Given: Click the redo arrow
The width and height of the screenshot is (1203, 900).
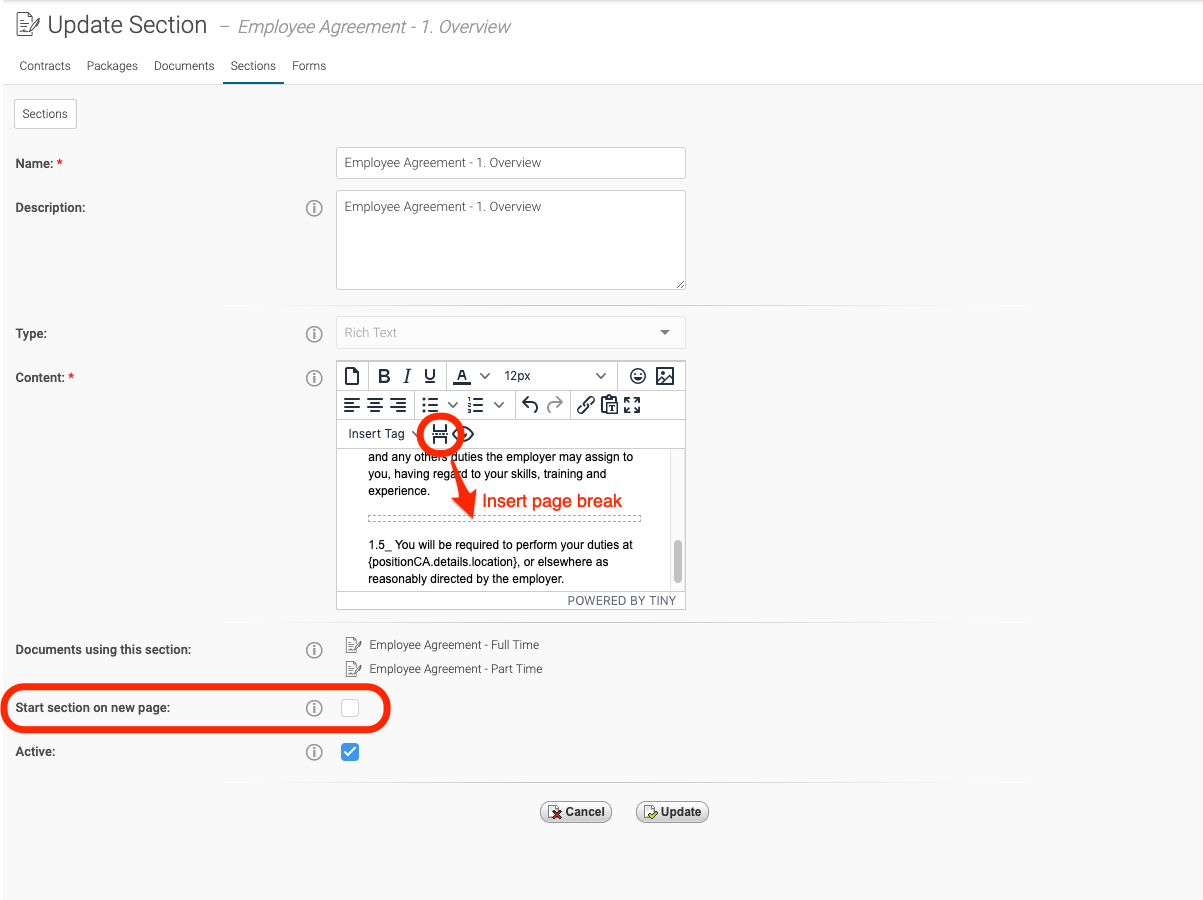Looking at the screenshot, I should [x=554, y=405].
